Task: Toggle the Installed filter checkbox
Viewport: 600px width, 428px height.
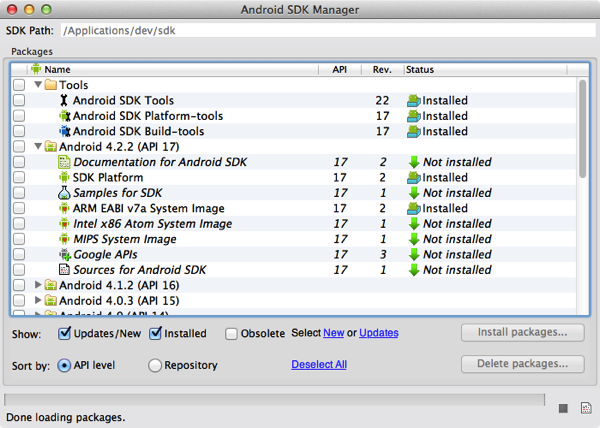Action: (155, 334)
